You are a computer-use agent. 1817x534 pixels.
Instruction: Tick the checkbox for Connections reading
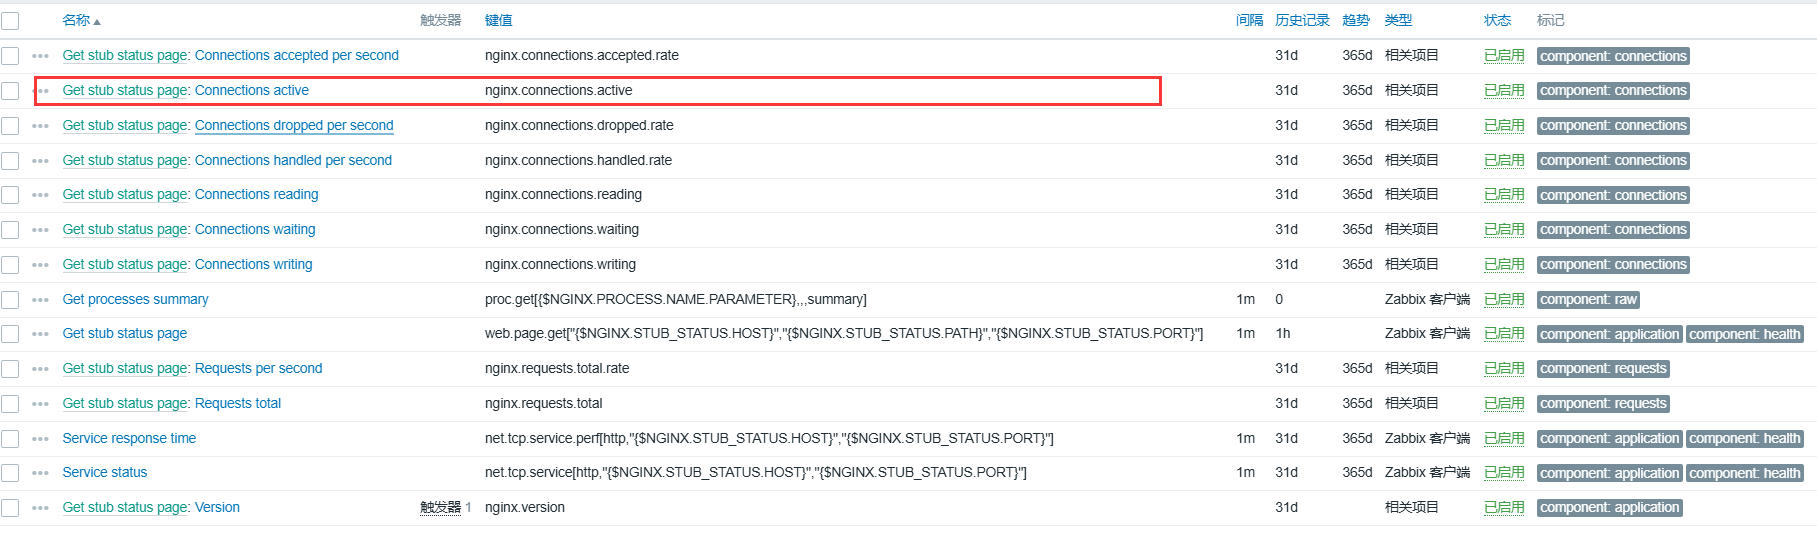[10, 195]
